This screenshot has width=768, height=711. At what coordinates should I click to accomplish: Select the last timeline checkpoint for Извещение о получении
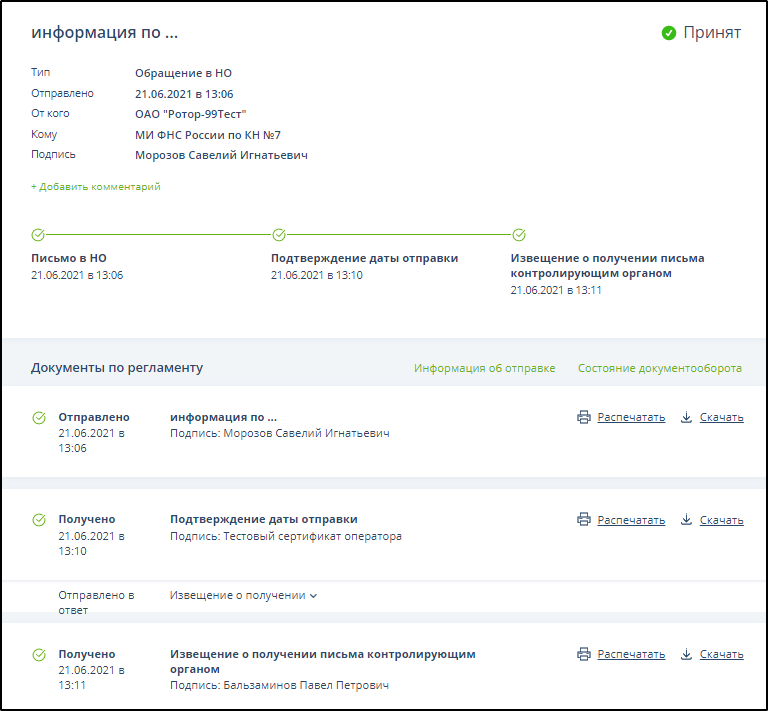(519, 235)
